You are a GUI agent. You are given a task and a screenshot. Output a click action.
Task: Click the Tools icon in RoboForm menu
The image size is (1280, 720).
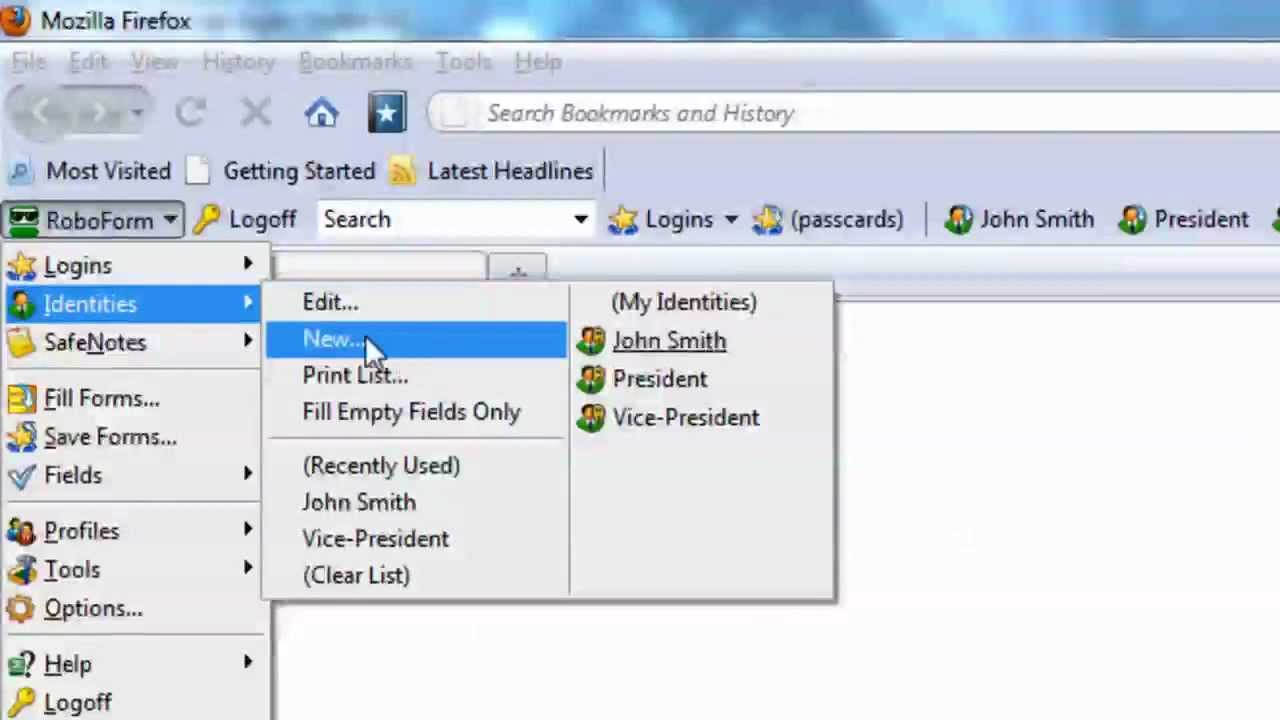[x=21, y=570]
